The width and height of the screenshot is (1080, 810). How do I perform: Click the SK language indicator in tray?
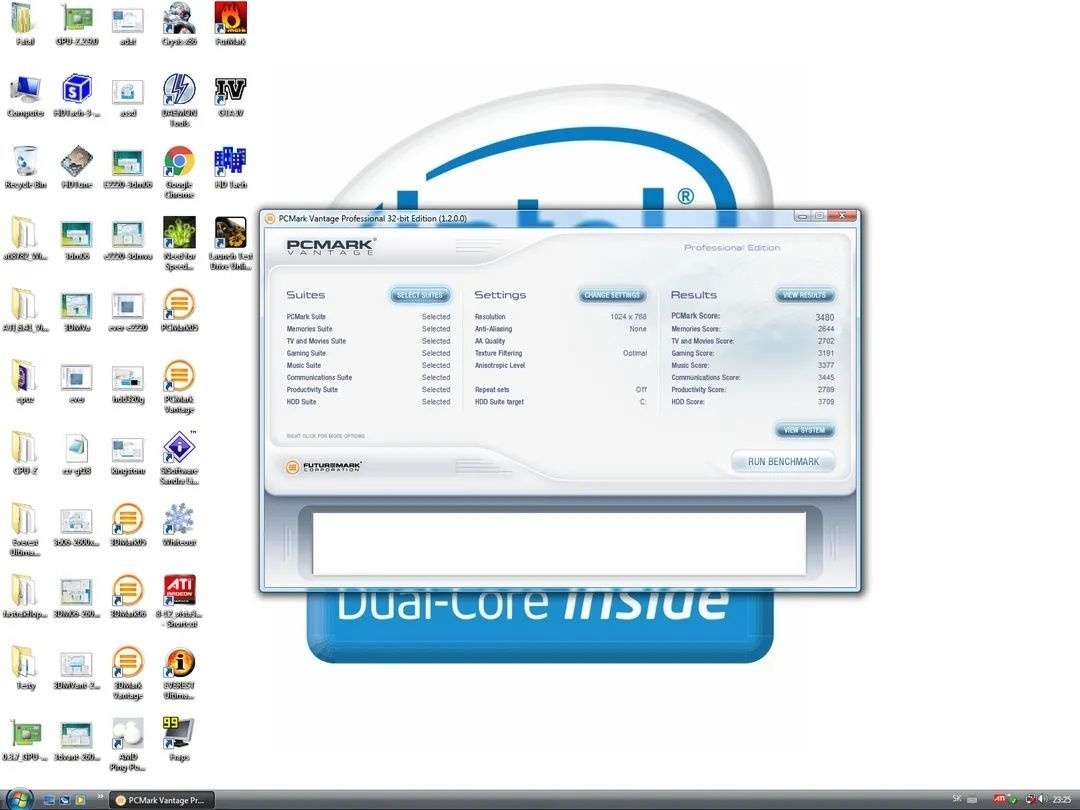click(957, 799)
